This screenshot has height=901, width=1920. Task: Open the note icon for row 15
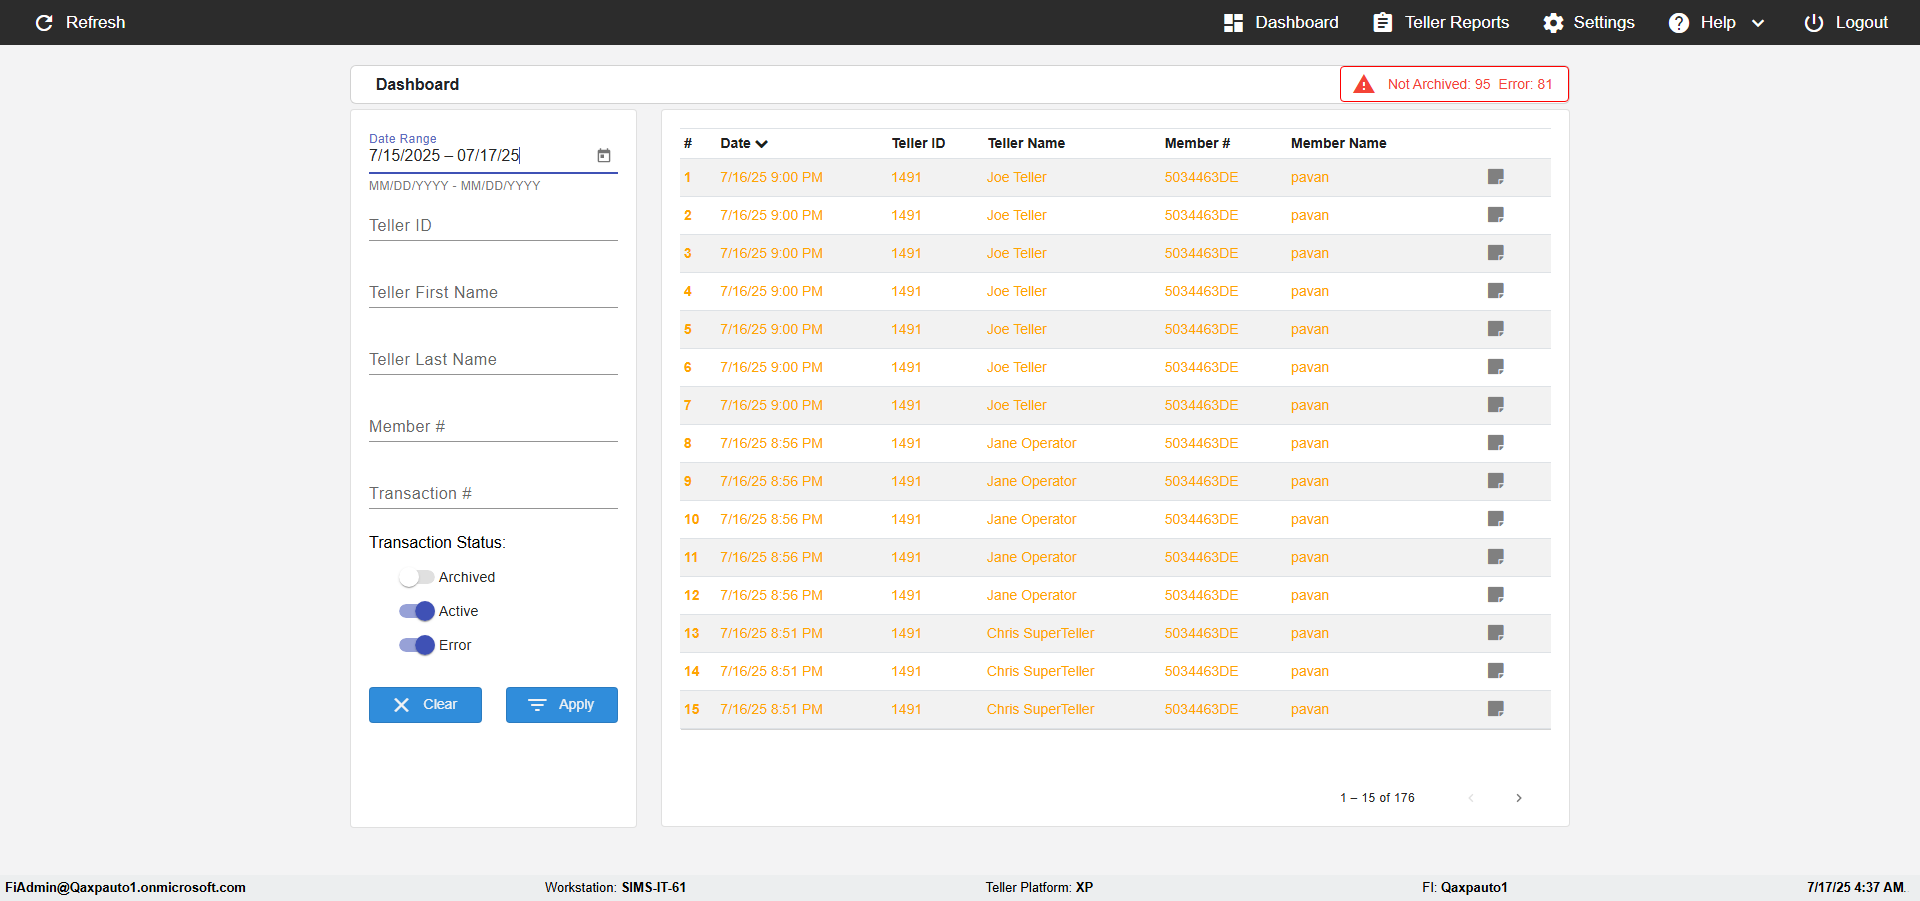coord(1496,709)
